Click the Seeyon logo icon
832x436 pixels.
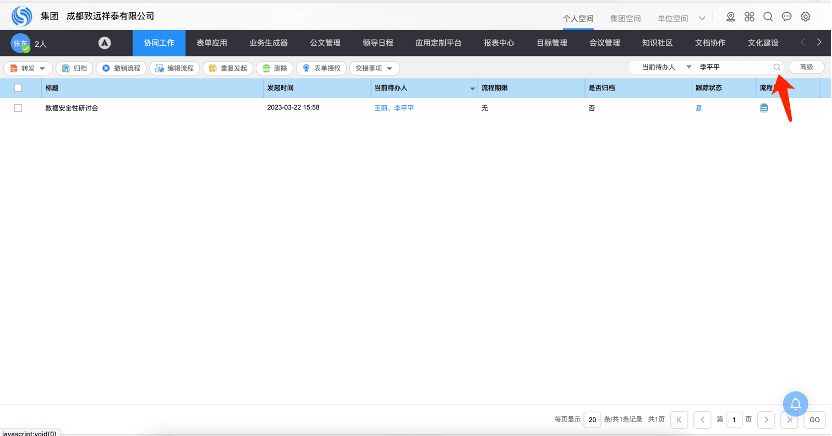coord(22,16)
